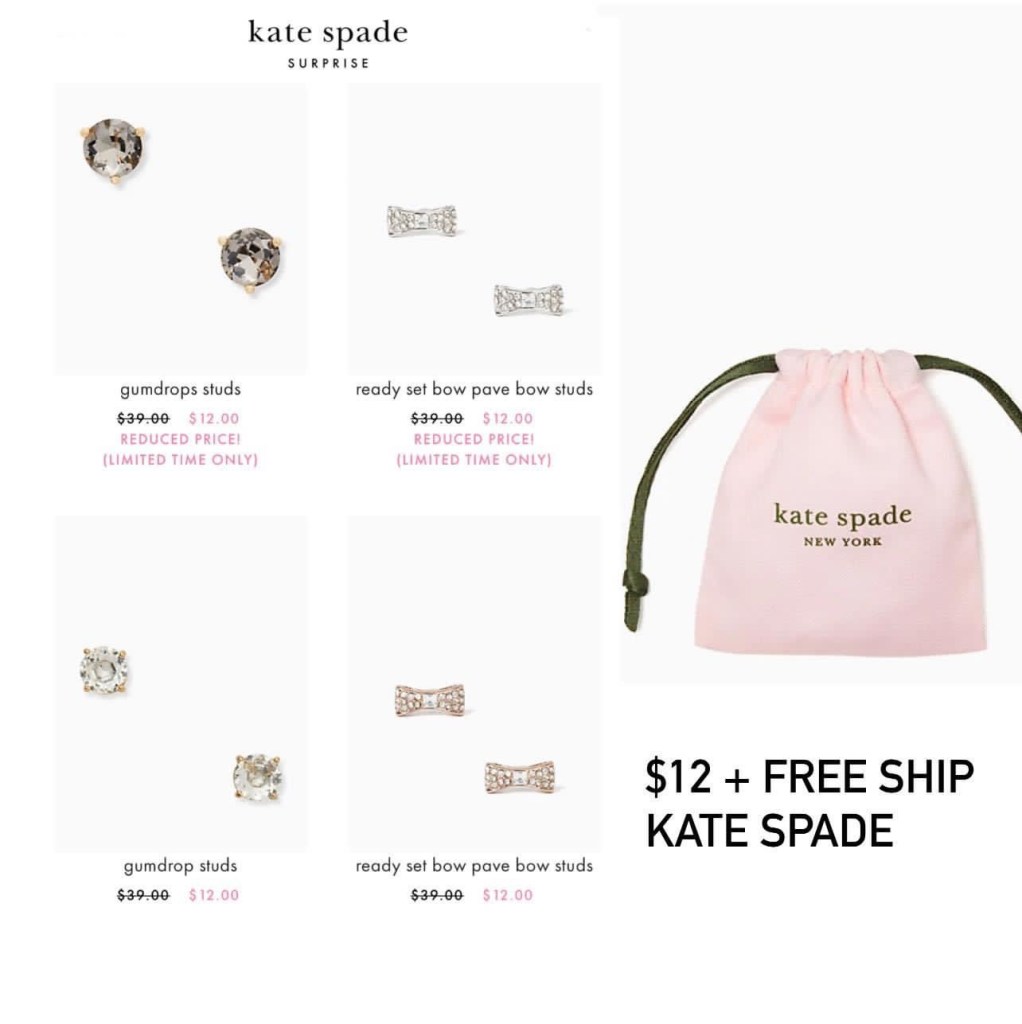Click the $12.00 sale price under gumdrops studs
Viewport: 1022px width, 1024px height.
[214, 419]
